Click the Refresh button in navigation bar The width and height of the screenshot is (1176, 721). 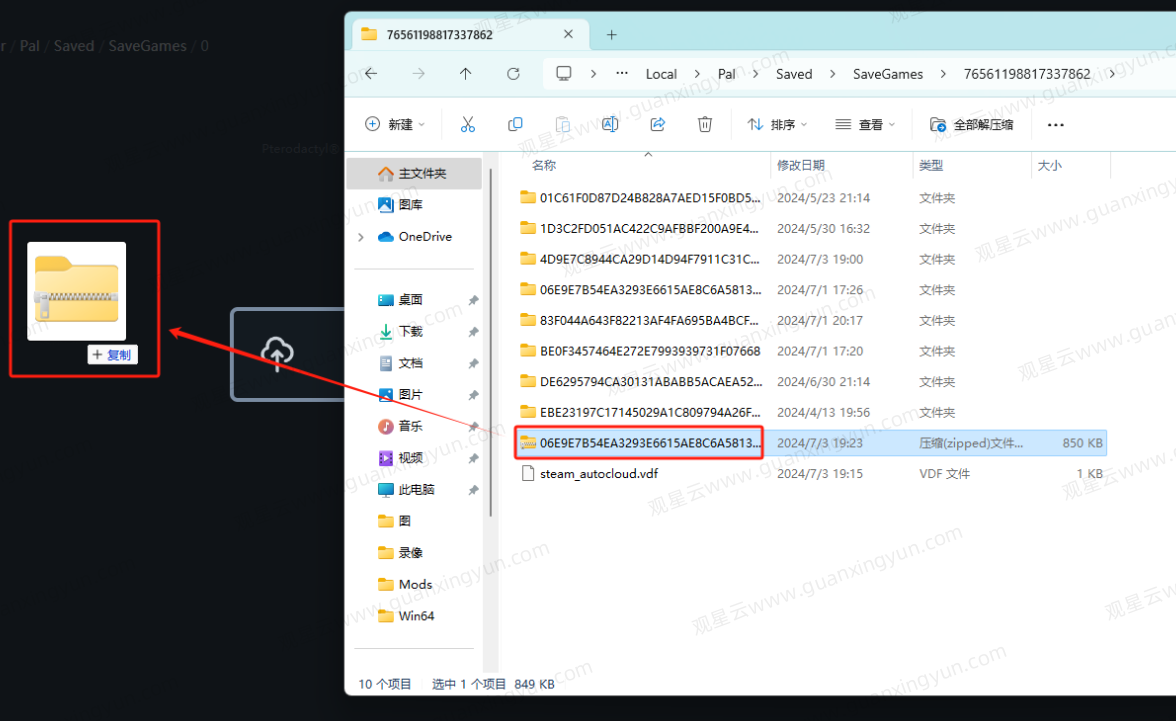[513, 74]
